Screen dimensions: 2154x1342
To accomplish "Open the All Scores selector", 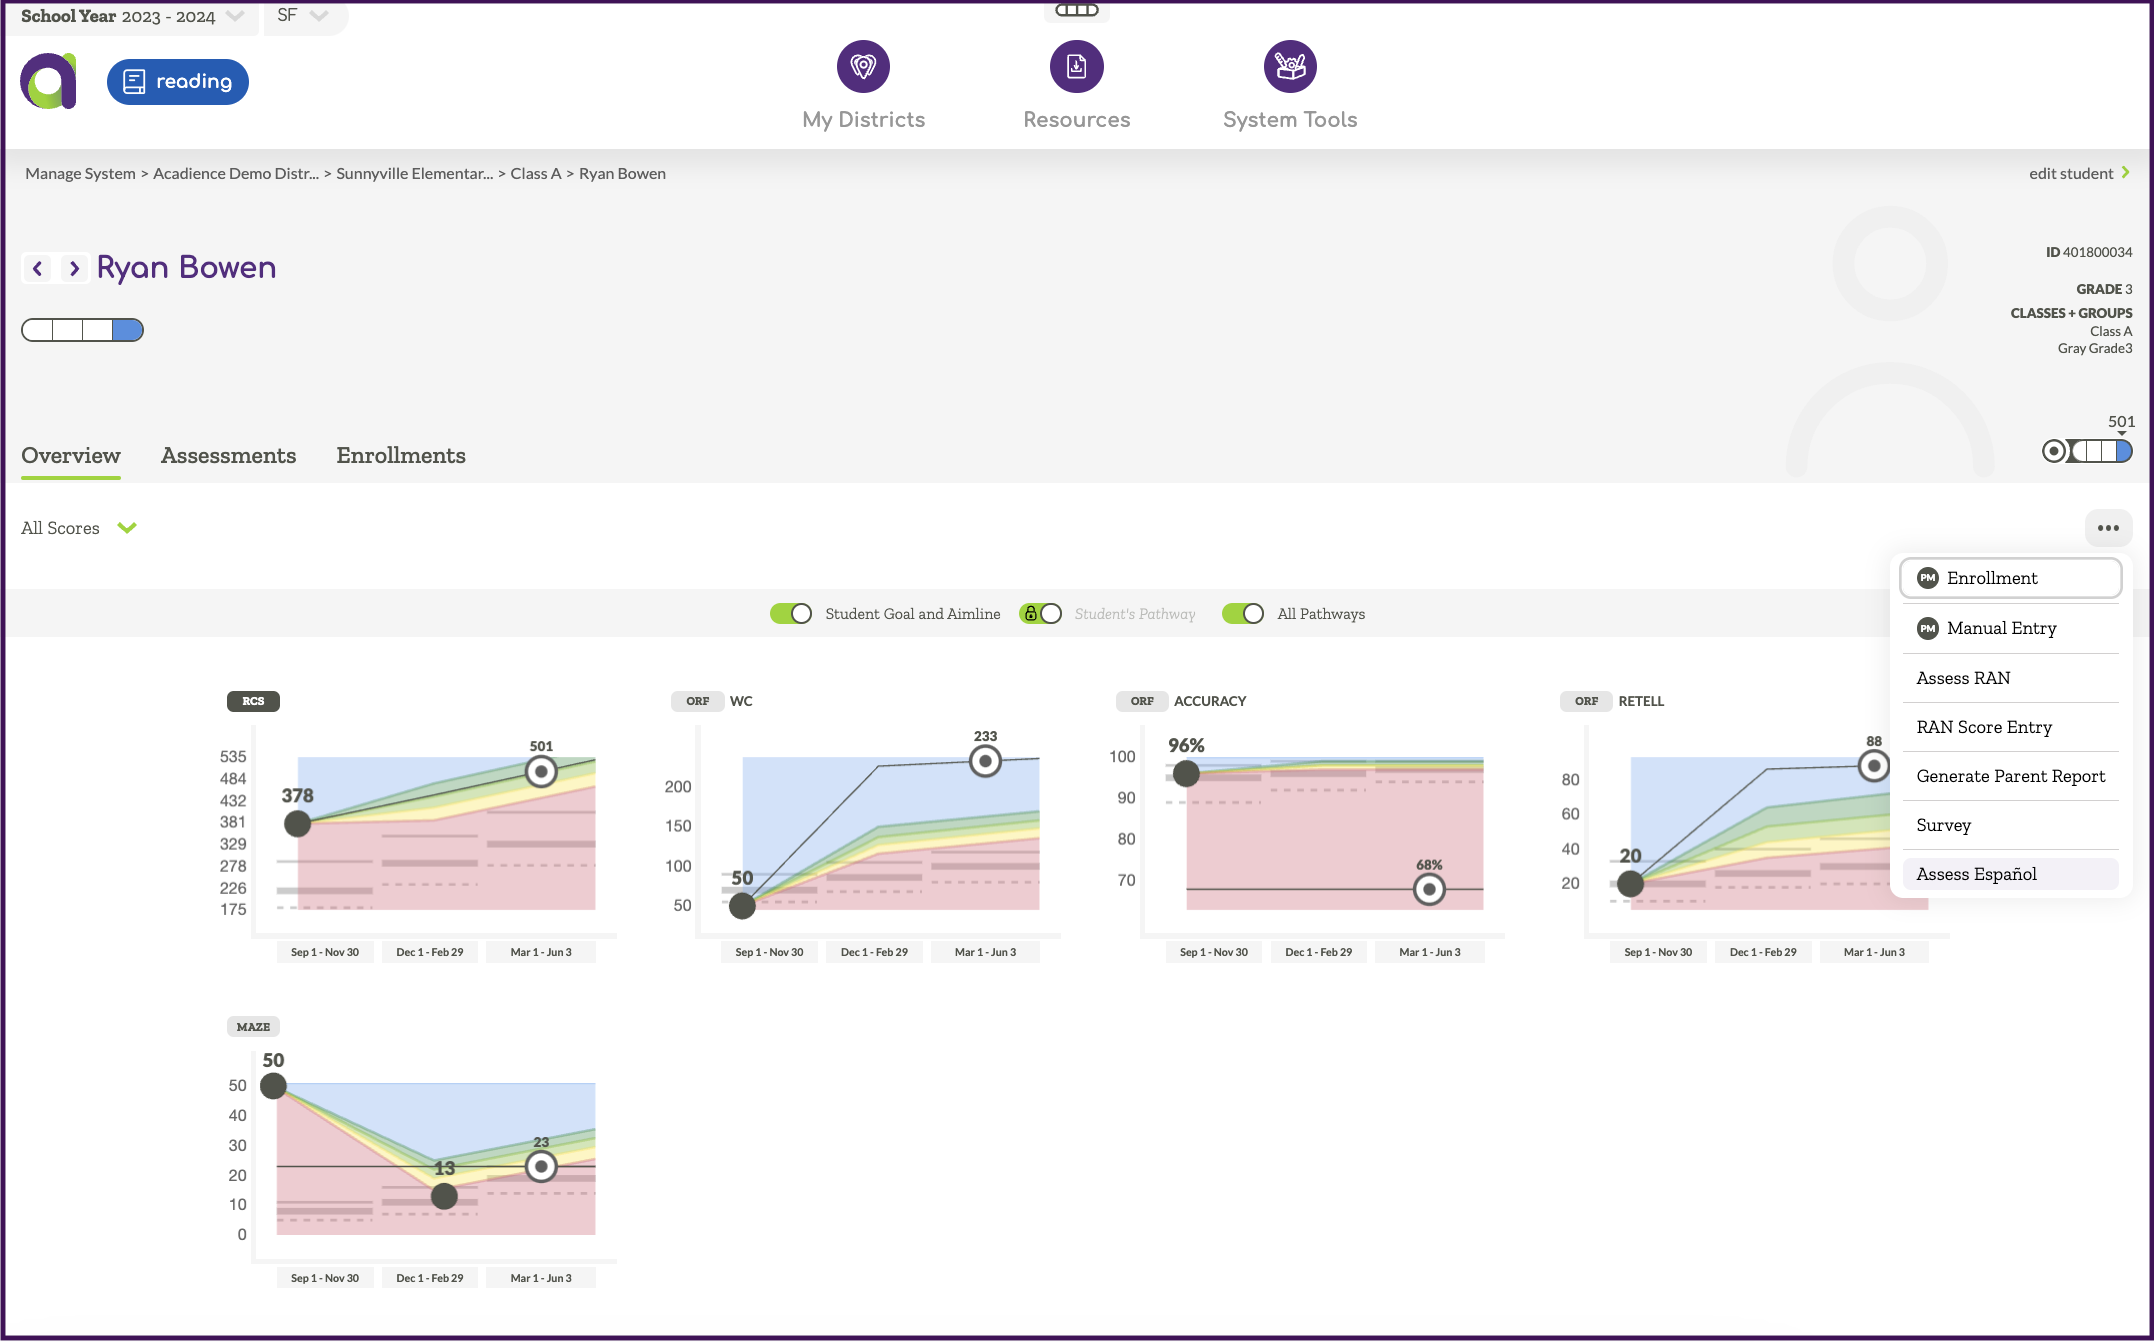I will click(x=79, y=527).
